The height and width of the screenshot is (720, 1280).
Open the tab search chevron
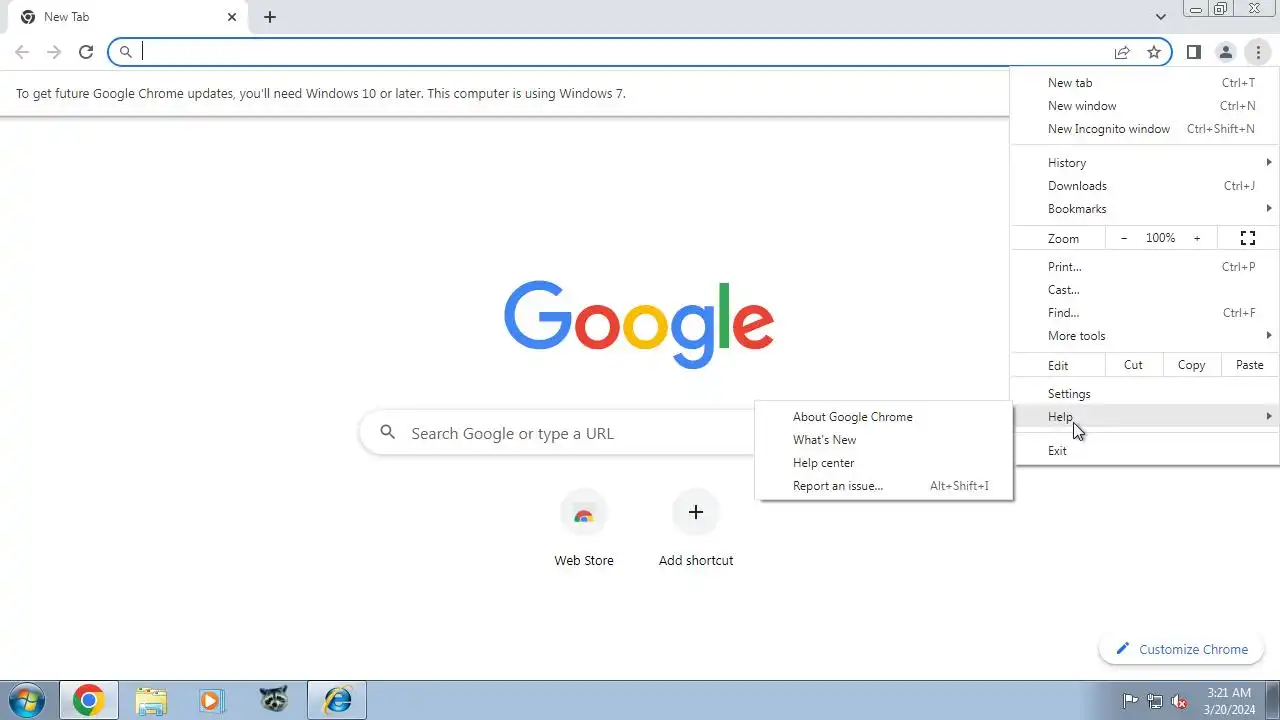(x=1160, y=17)
